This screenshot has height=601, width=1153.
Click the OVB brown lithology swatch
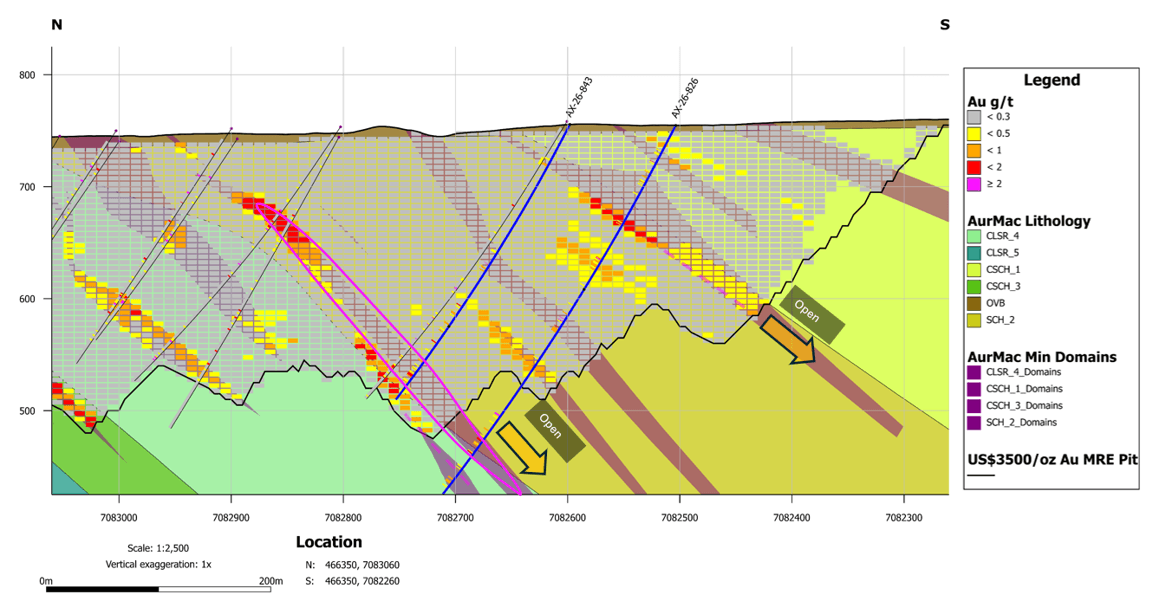974,303
